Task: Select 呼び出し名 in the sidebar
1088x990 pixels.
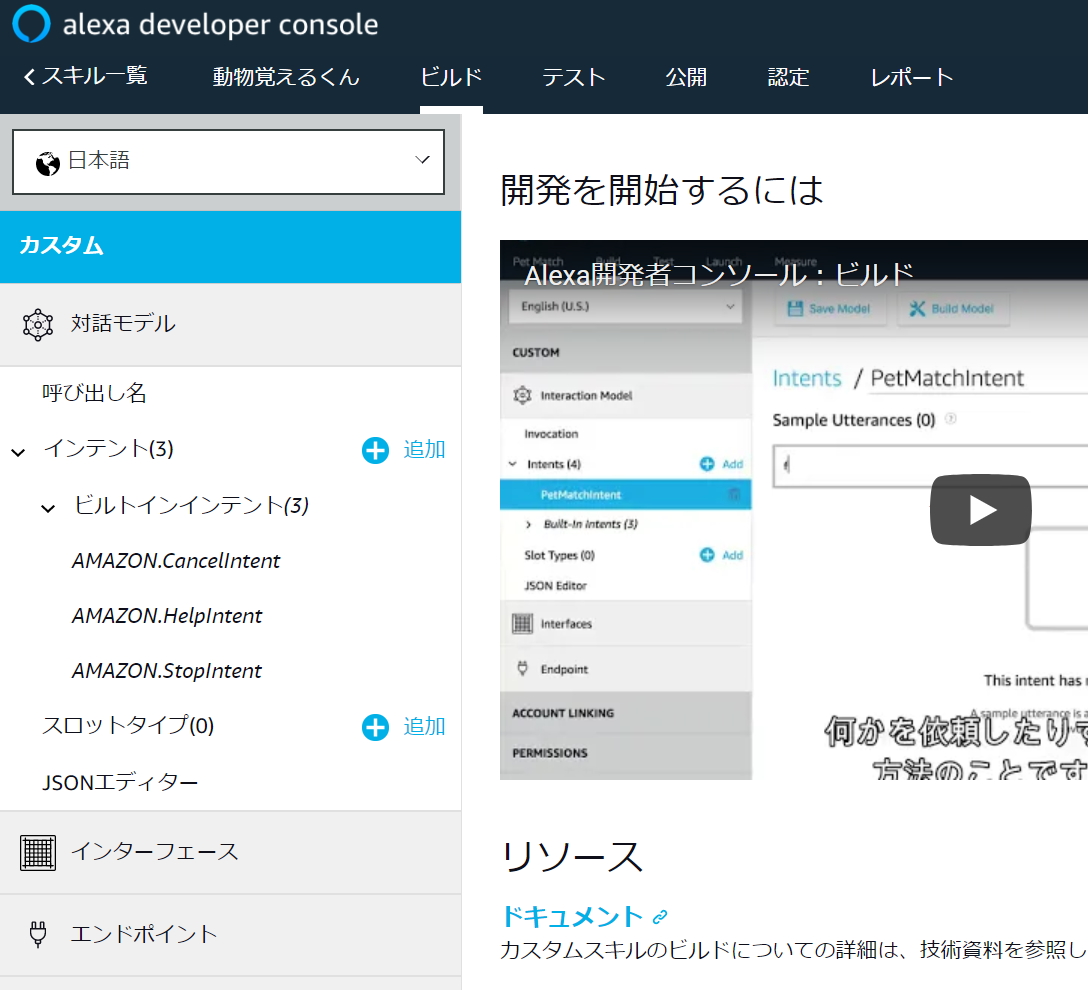Action: pos(95,394)
